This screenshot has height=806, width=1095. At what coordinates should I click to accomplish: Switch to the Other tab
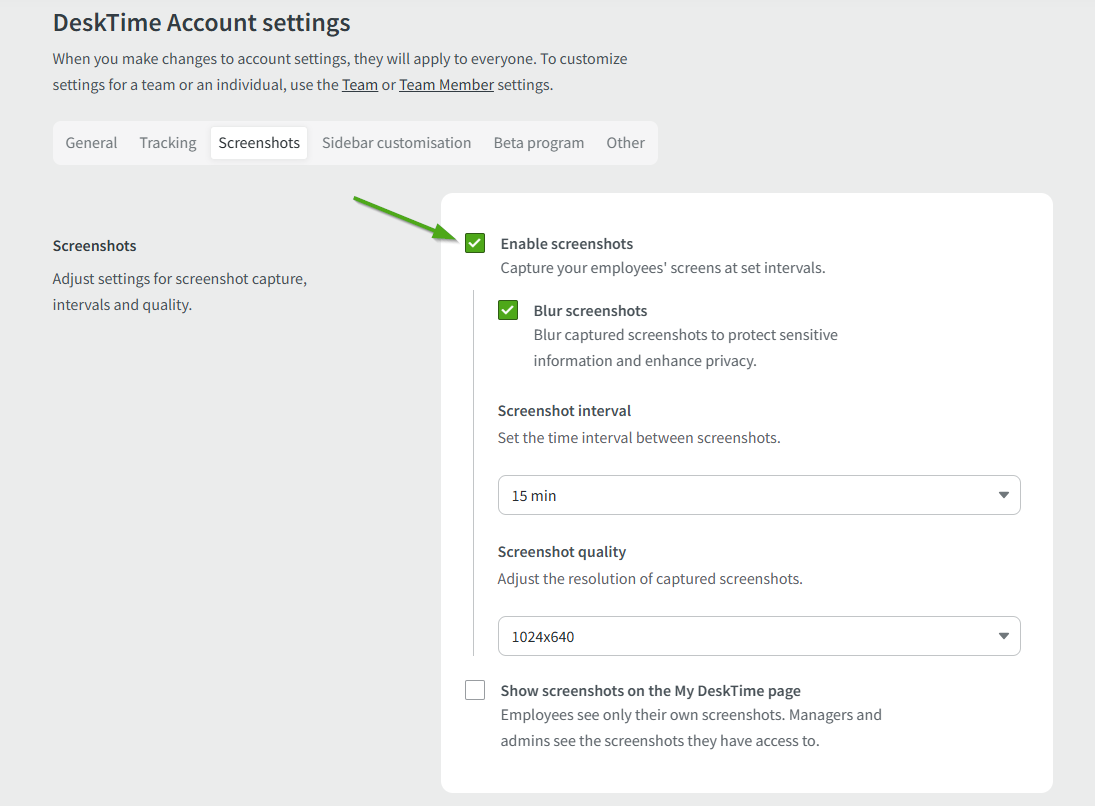pyautogui.click(x=625, y=143)
